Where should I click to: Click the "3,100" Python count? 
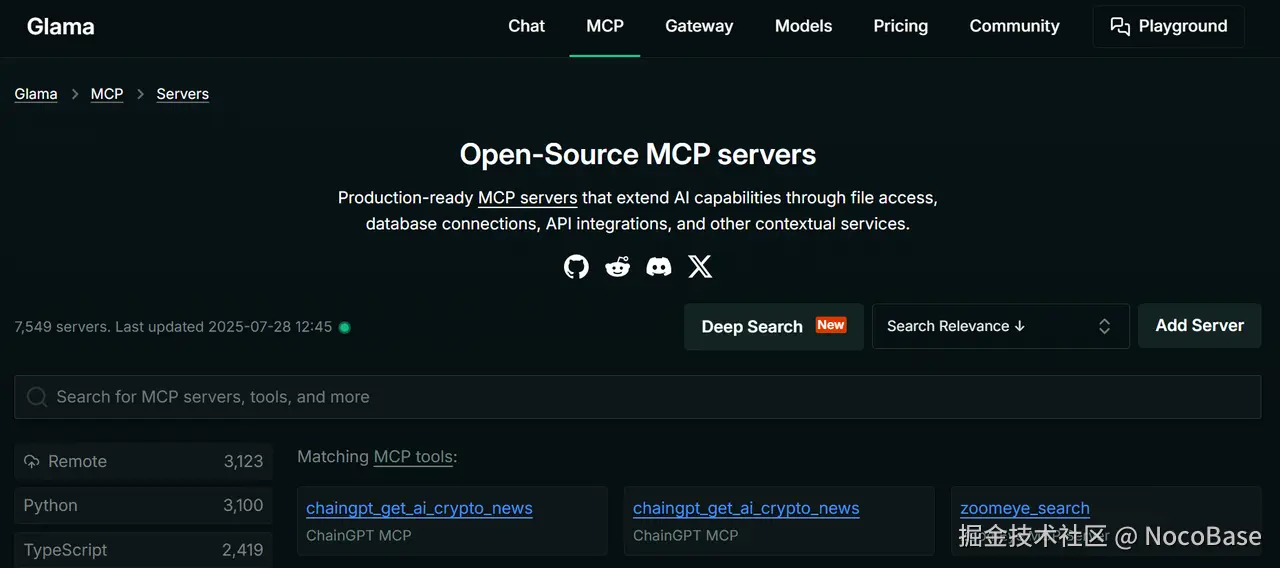coord(243,505)
